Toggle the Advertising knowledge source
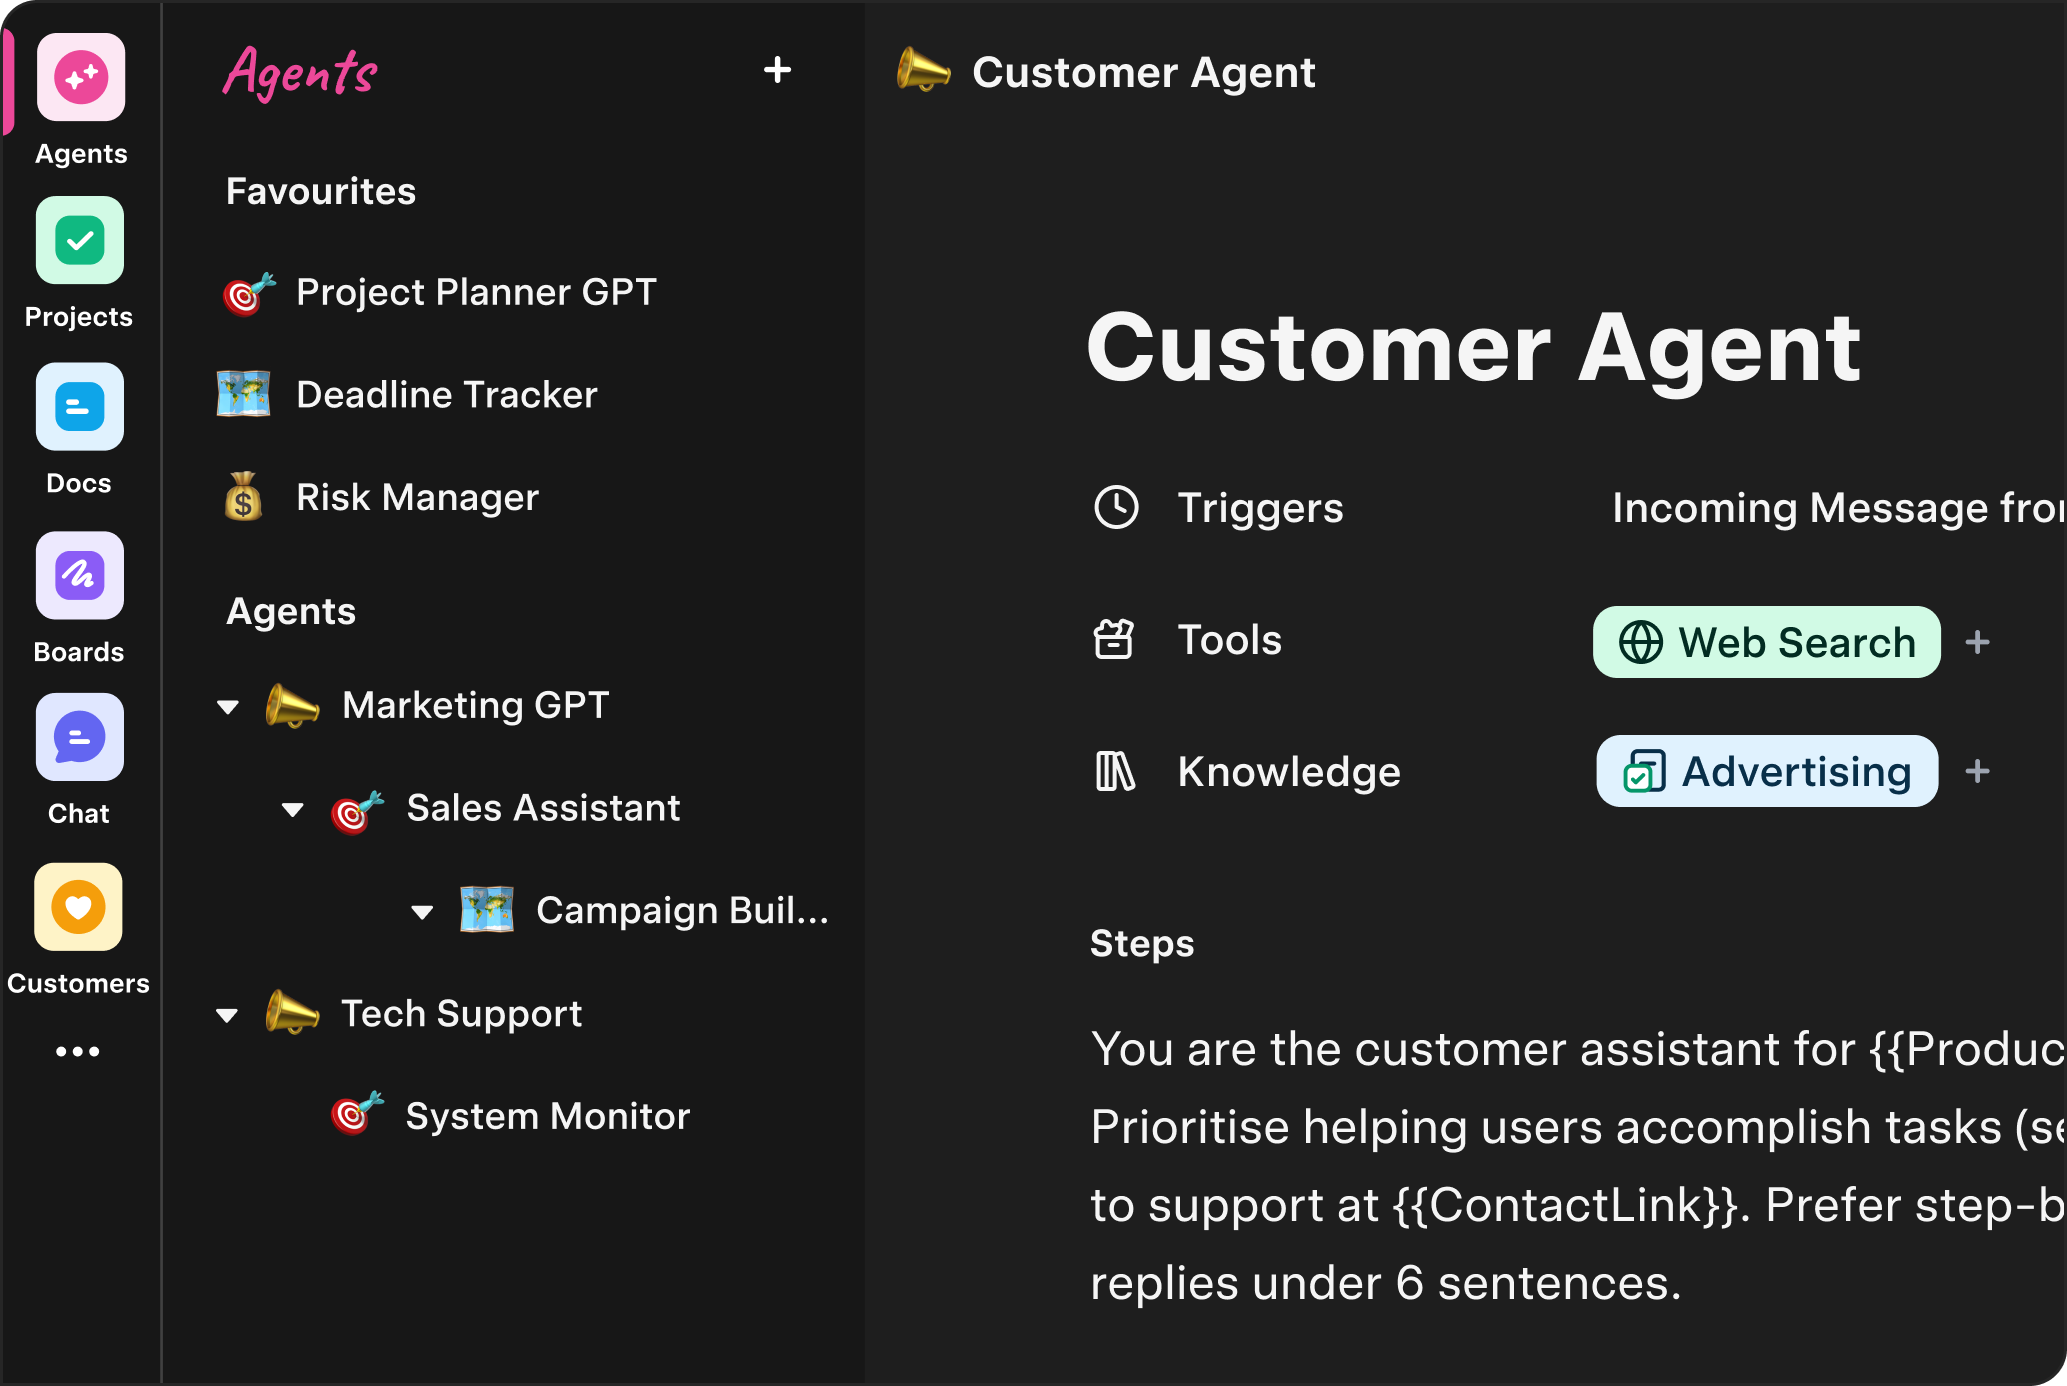 (1766, 771)
